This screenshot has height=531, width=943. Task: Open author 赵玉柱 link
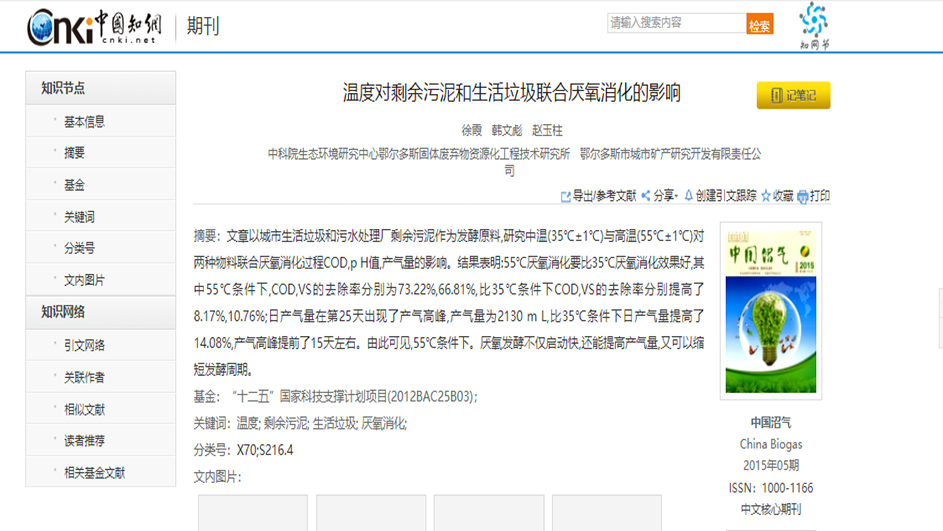(x=547, y=130)
